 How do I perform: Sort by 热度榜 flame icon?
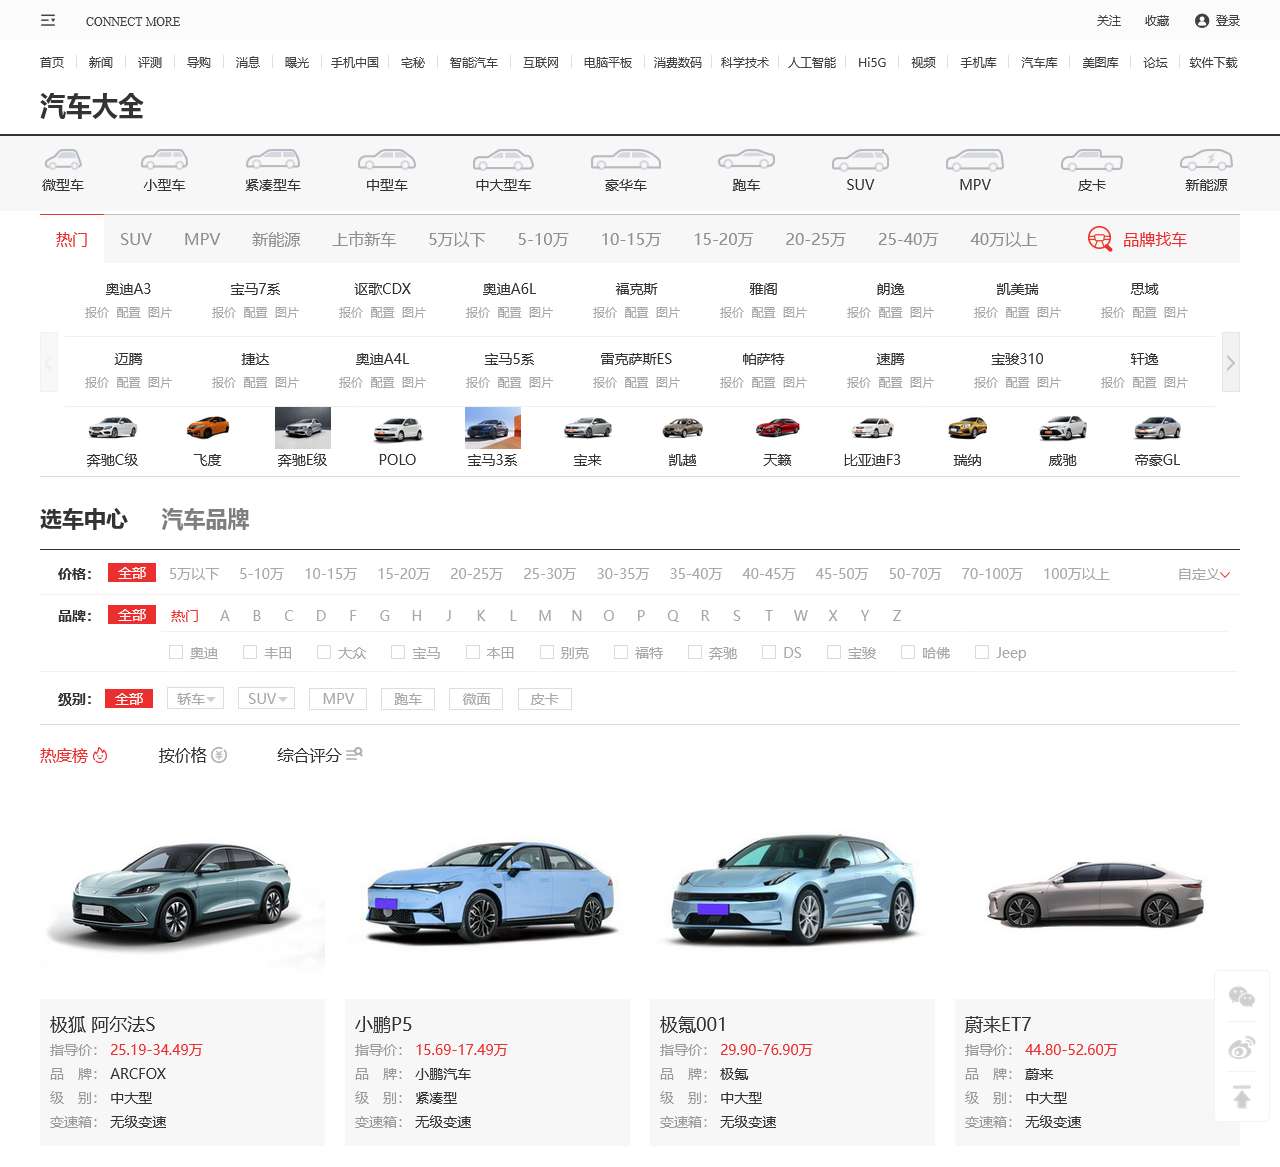click(x=100, y=756)
